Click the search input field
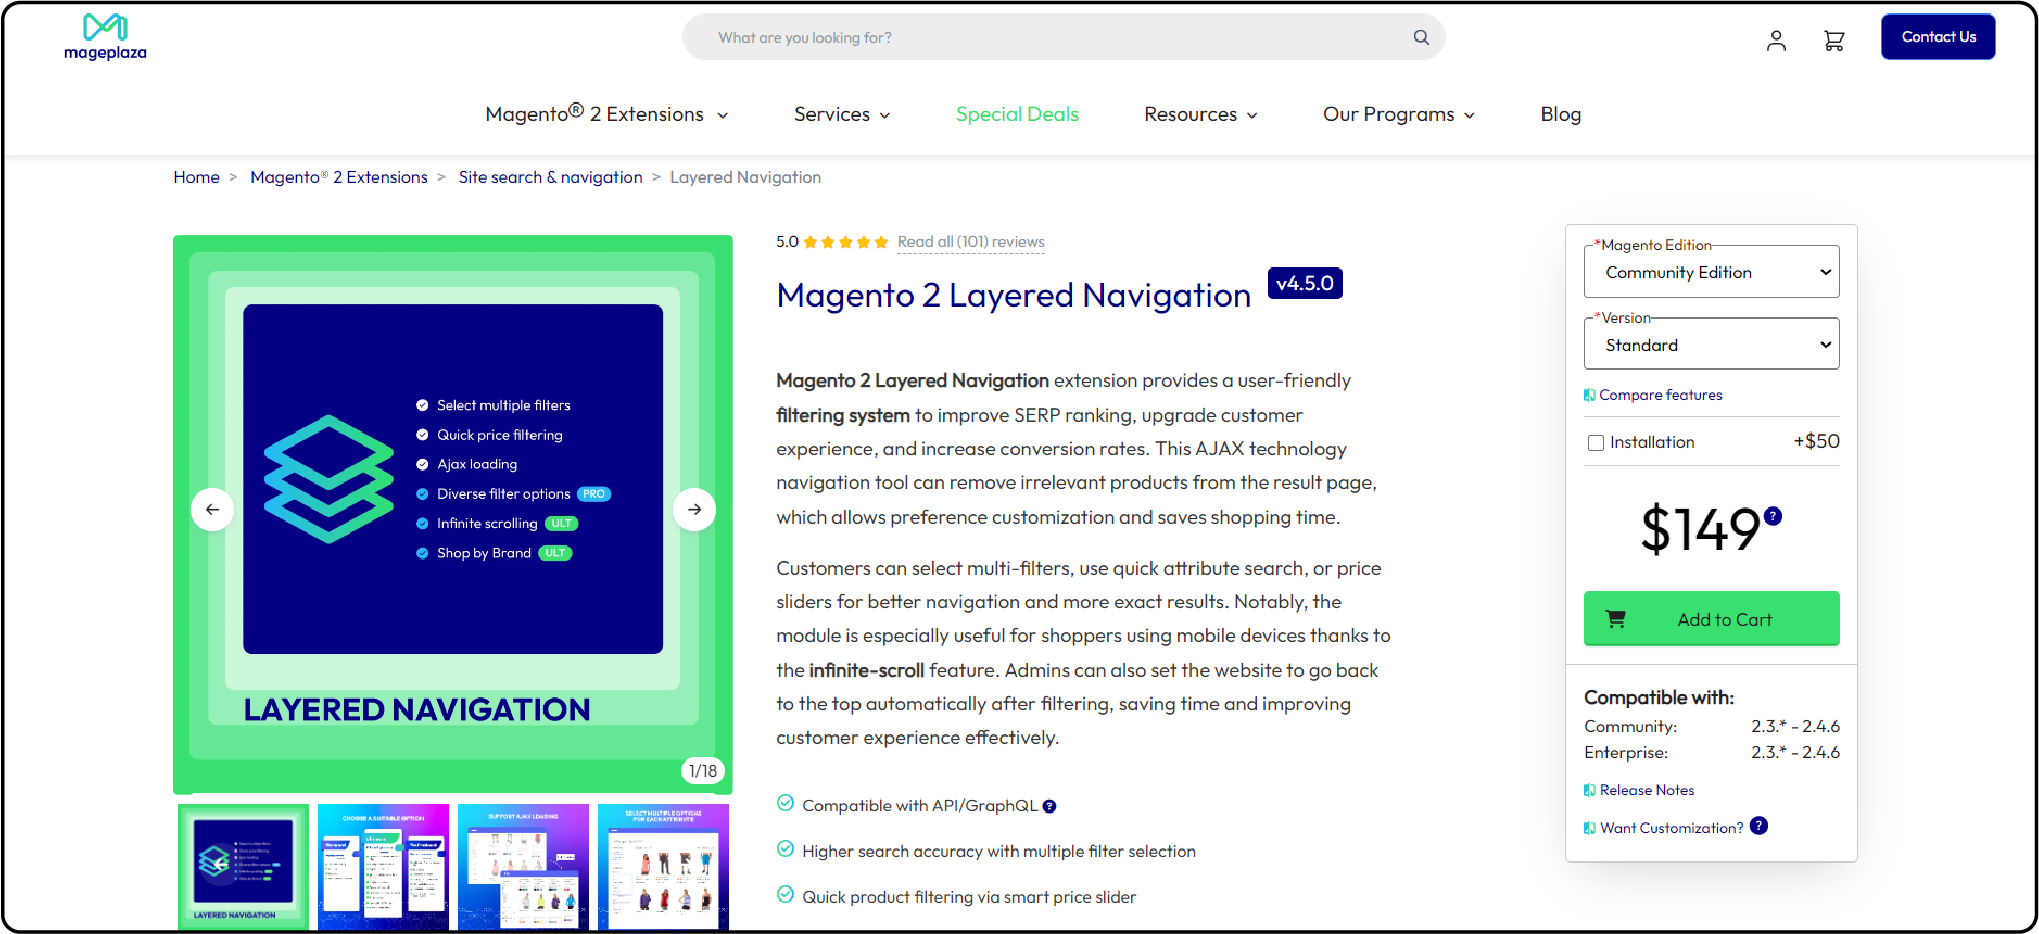 [x=1063, y=37]
